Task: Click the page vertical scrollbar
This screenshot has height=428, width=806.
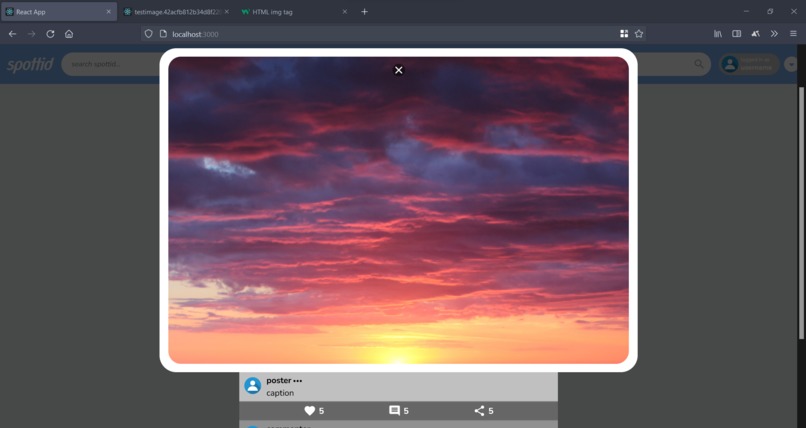Action: pyautogui.click(x=801, y=213)
